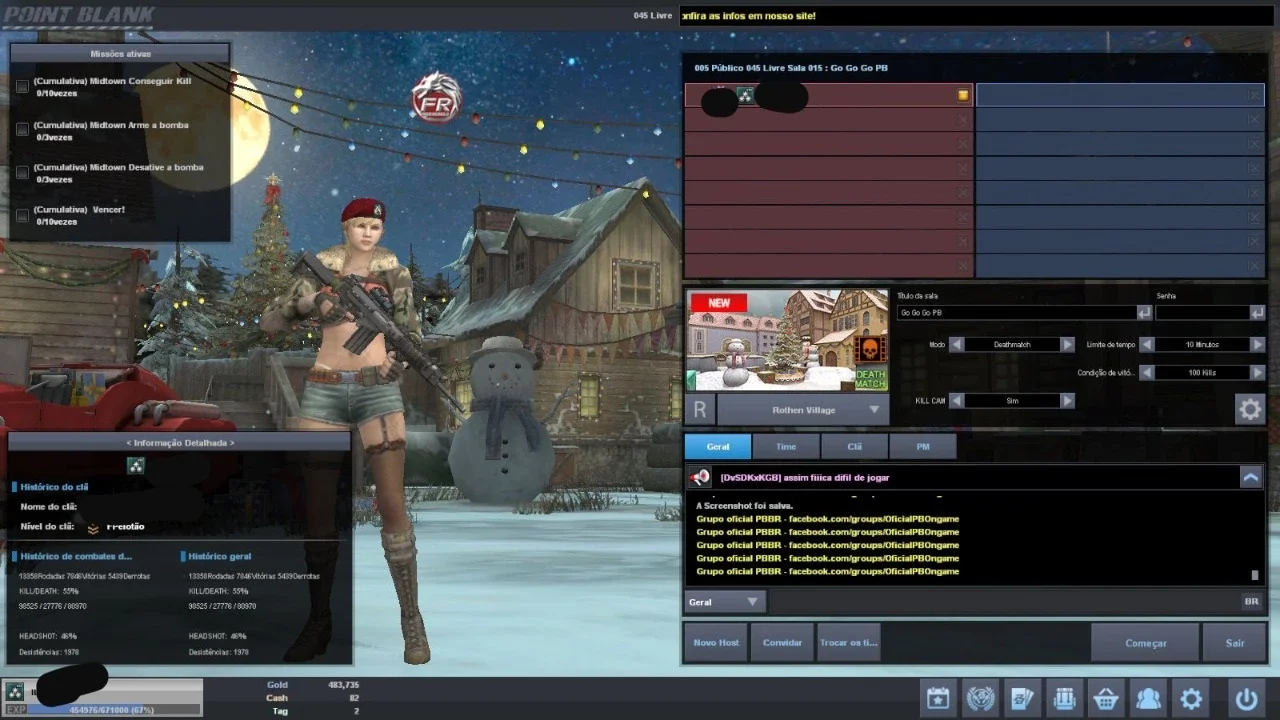Close the second blue team slot
This screenshot has width=1280, height=720.
1254,119
